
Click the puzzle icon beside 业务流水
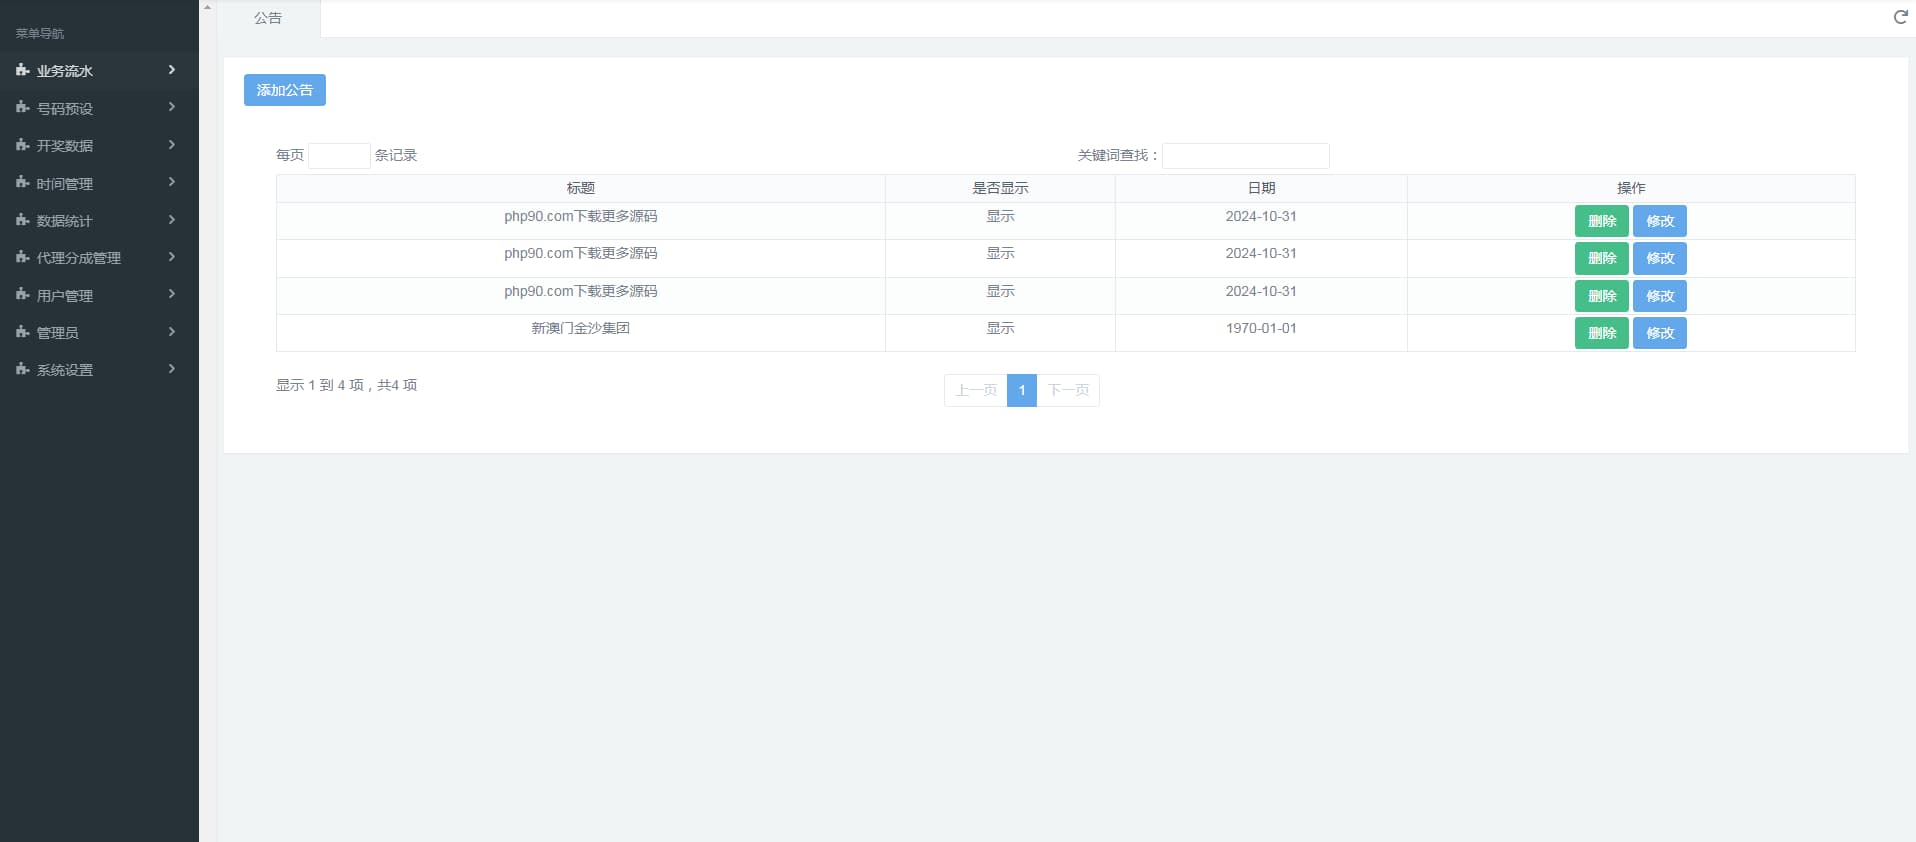point(22,70)
